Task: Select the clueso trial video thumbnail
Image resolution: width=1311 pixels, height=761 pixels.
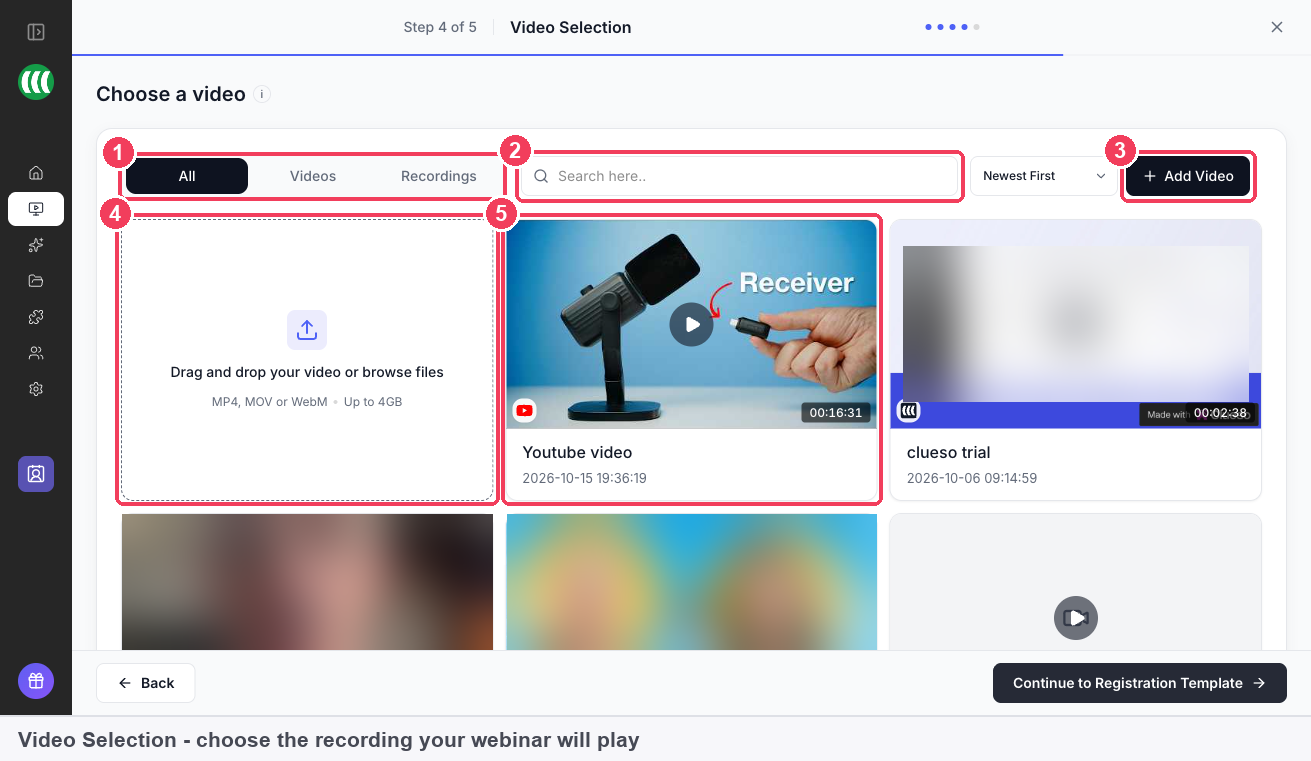Action: [1076, 324]
